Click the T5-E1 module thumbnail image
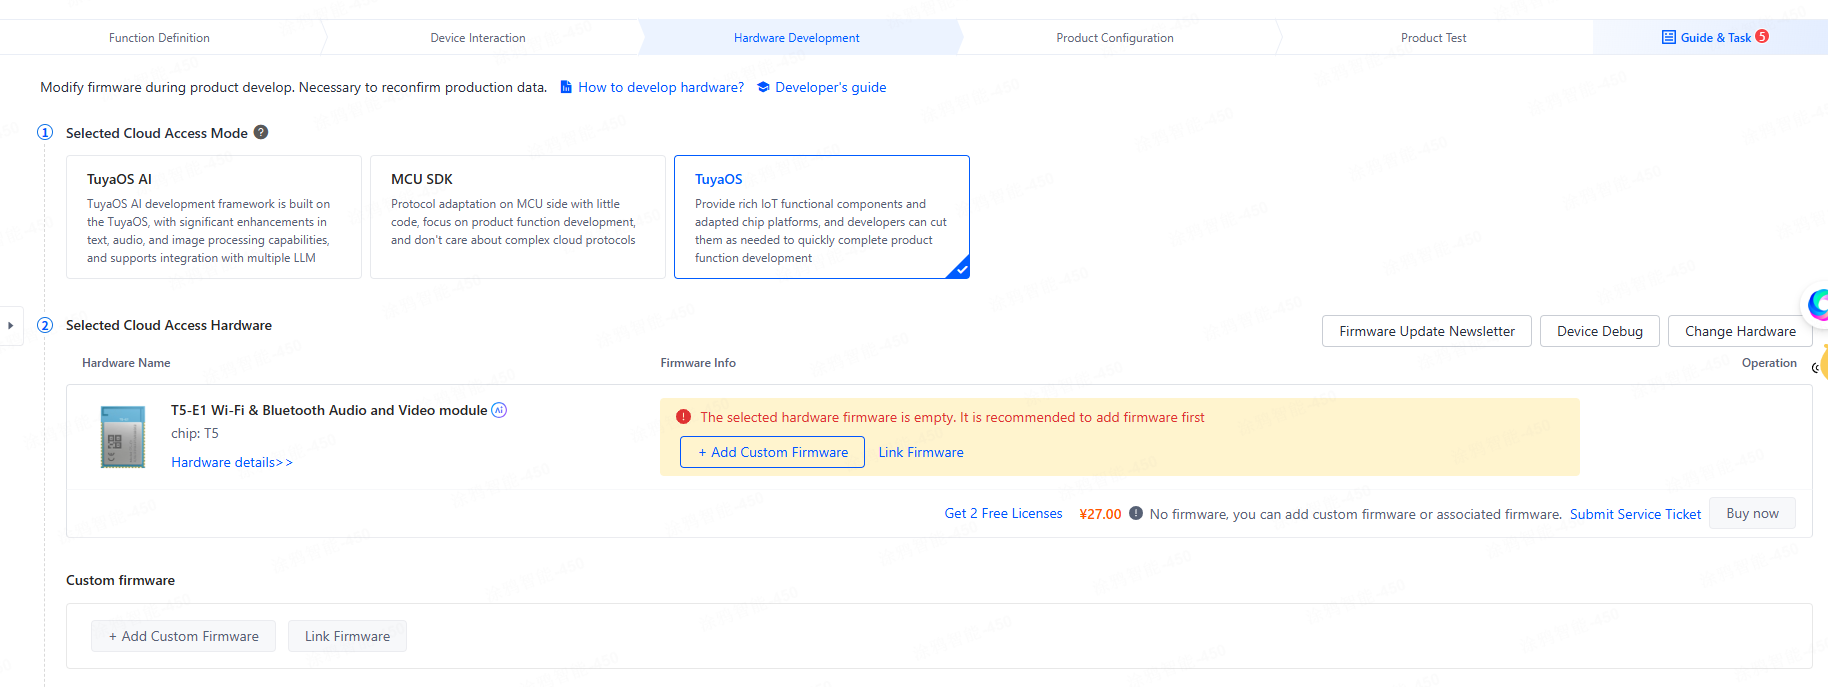The height and width of the screenshot is (687, 1828). tap(123, 436)
